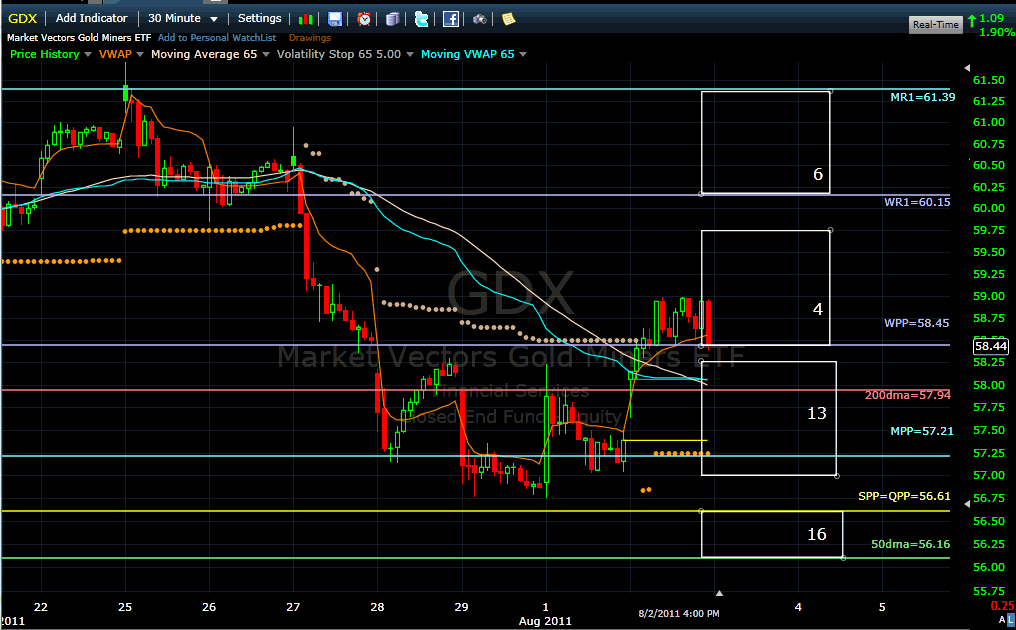This screenshot has height=630, width=1016.
Task: Expand the Volatility Stop 65 5.00 arrow
Action: coord(410,54)
